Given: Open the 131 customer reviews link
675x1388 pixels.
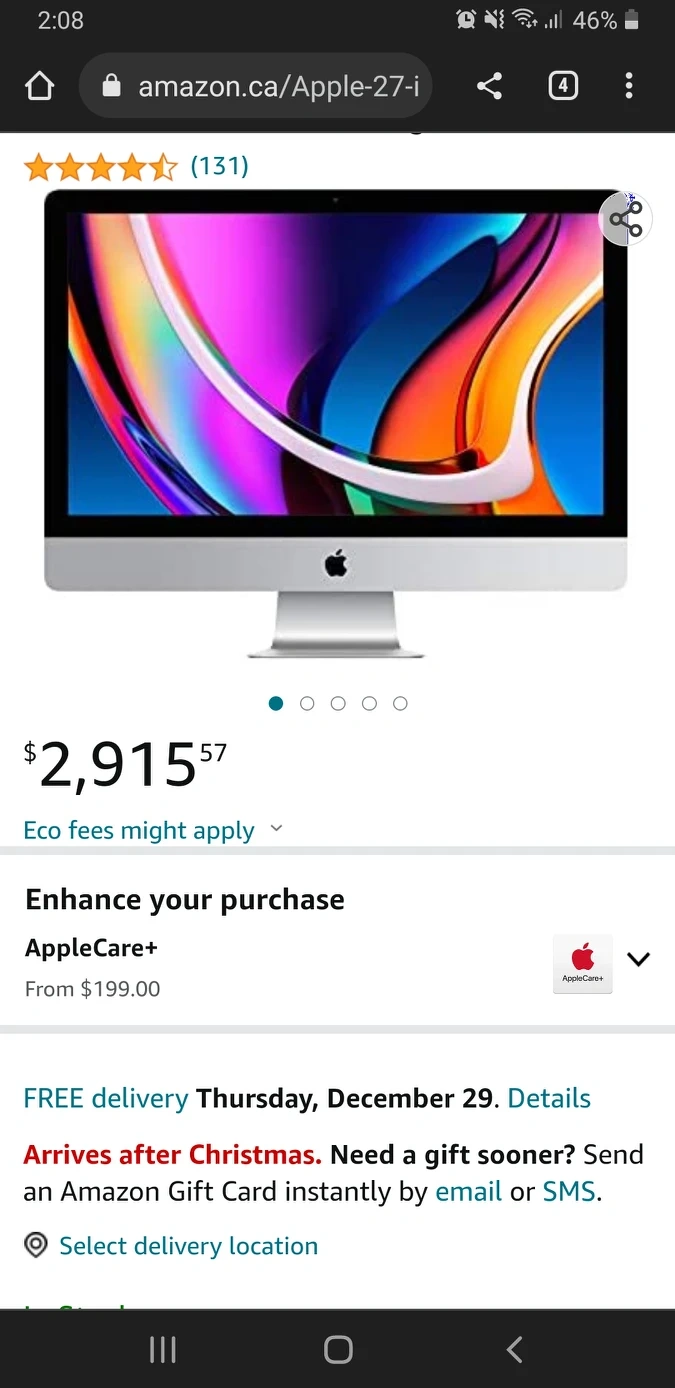Looking at the screenshot, I should click(x=219, y=165).
